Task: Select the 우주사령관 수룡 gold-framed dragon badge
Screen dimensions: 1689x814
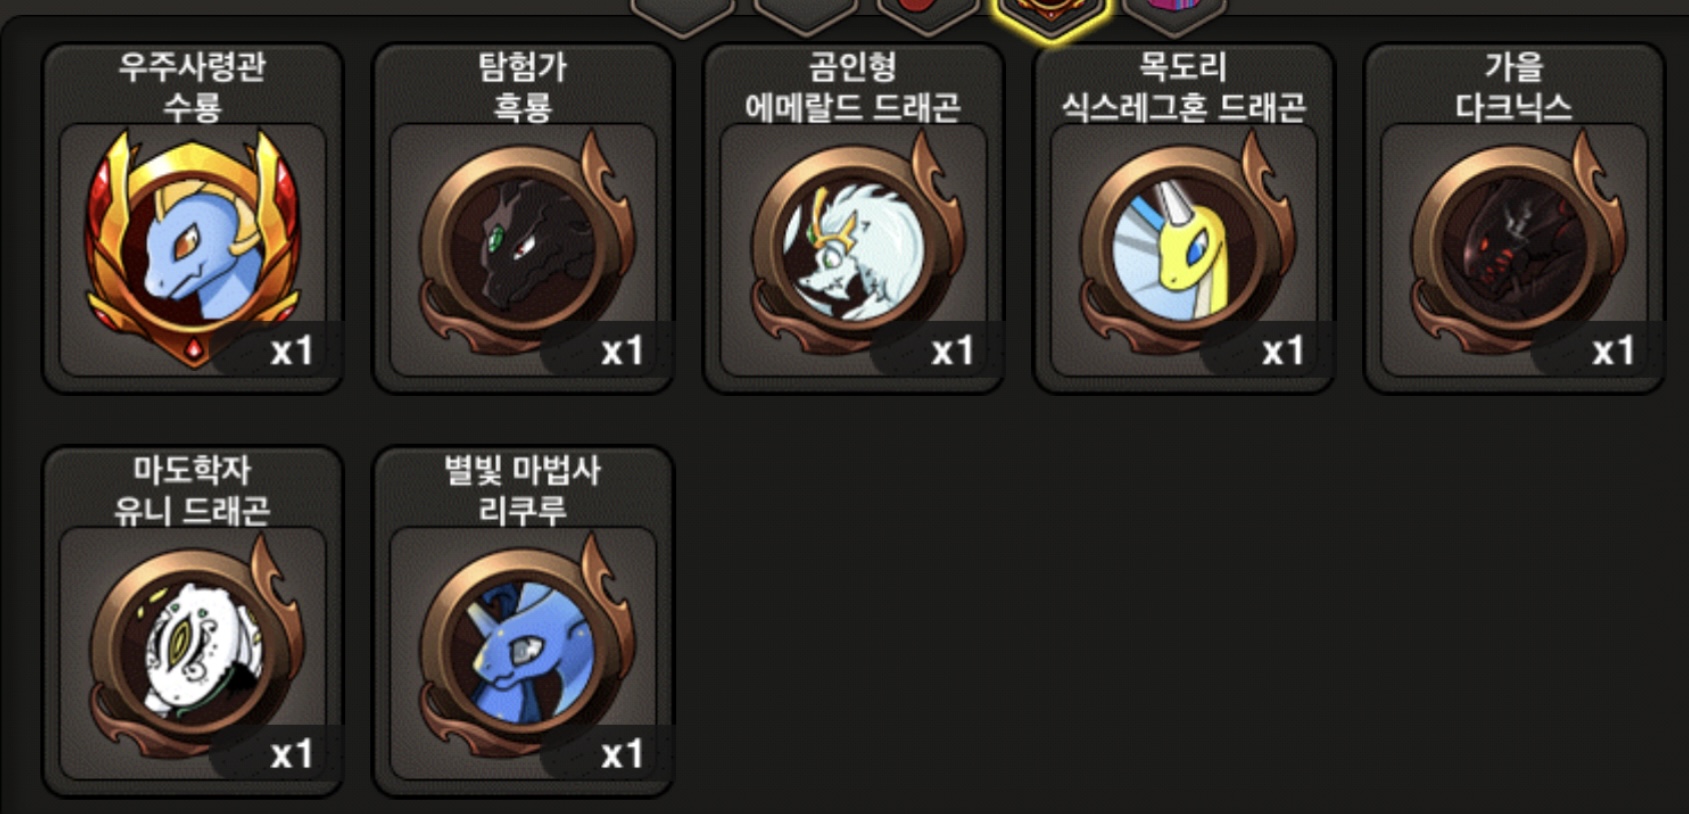Action: click(193, 248)
